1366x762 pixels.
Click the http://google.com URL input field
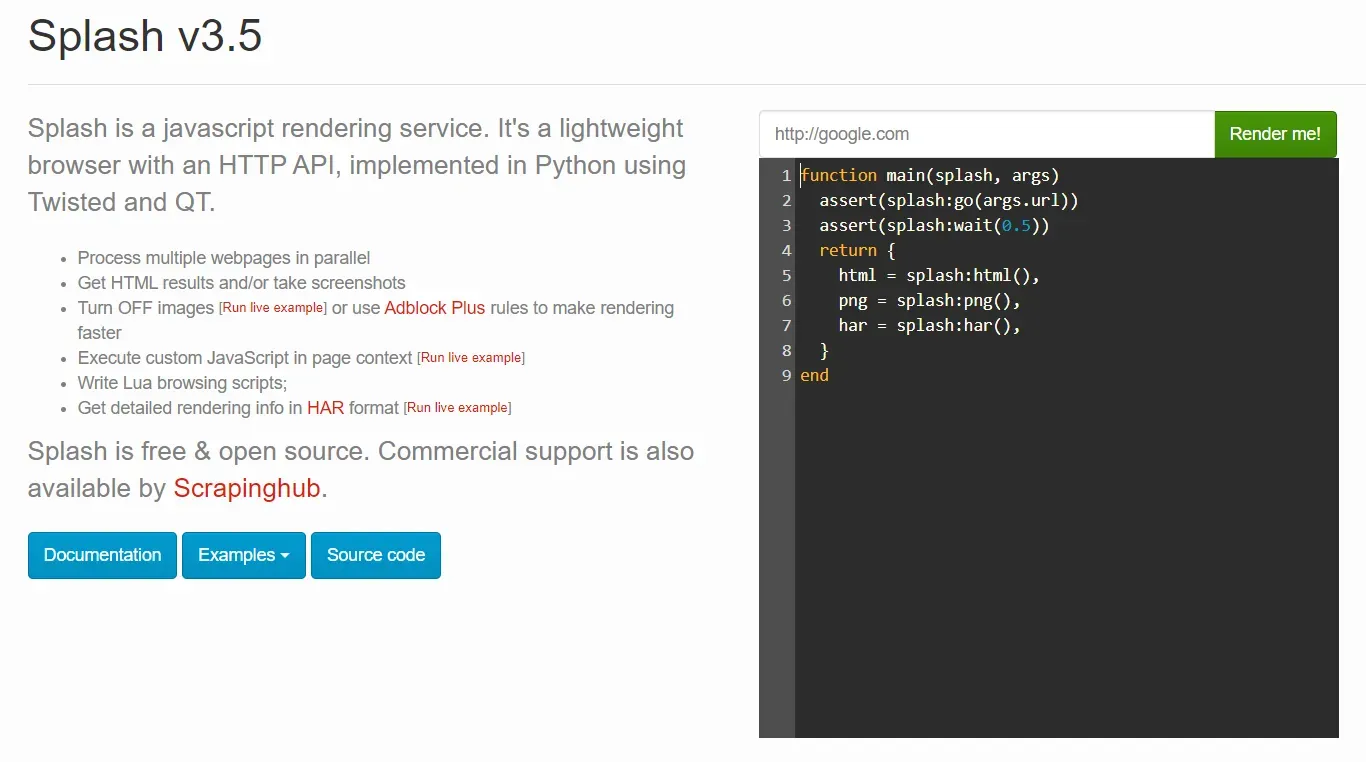[985, 133]
